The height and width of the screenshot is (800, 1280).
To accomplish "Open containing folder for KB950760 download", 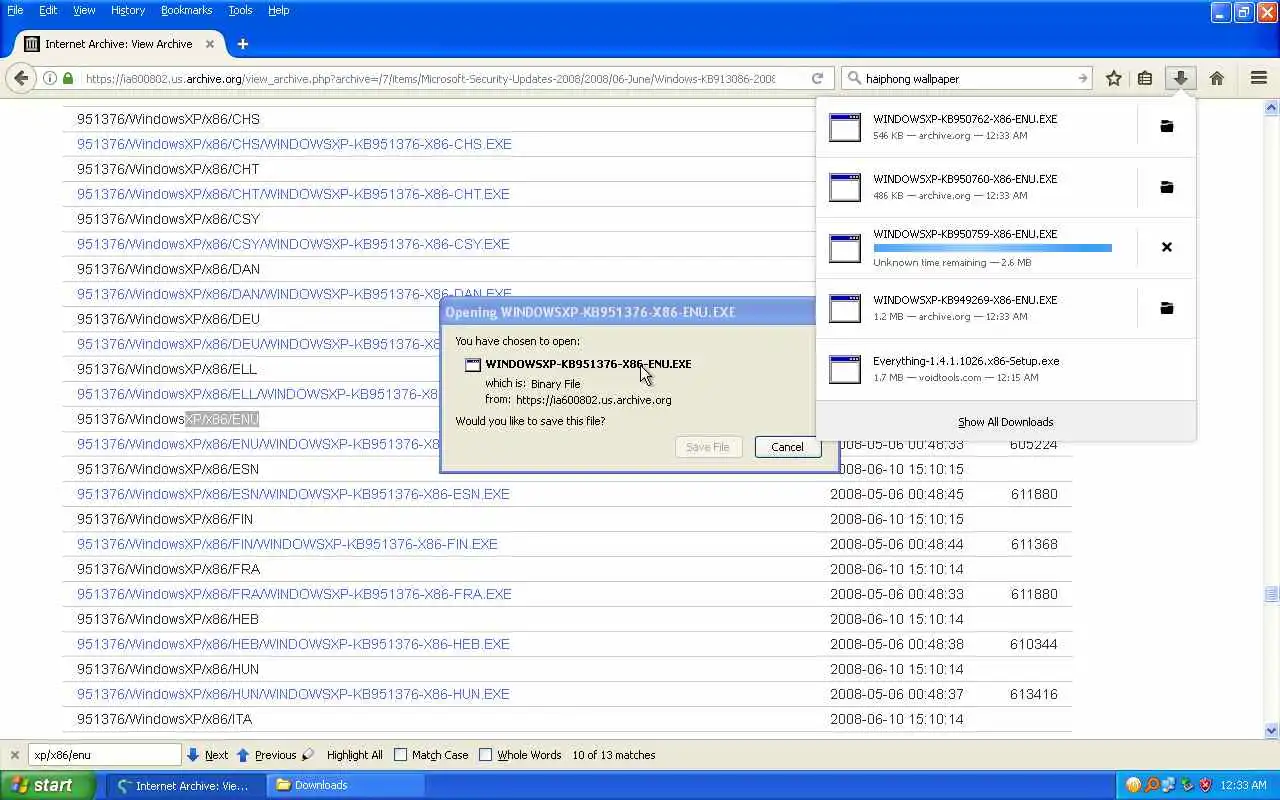I will click(1166, 187).
